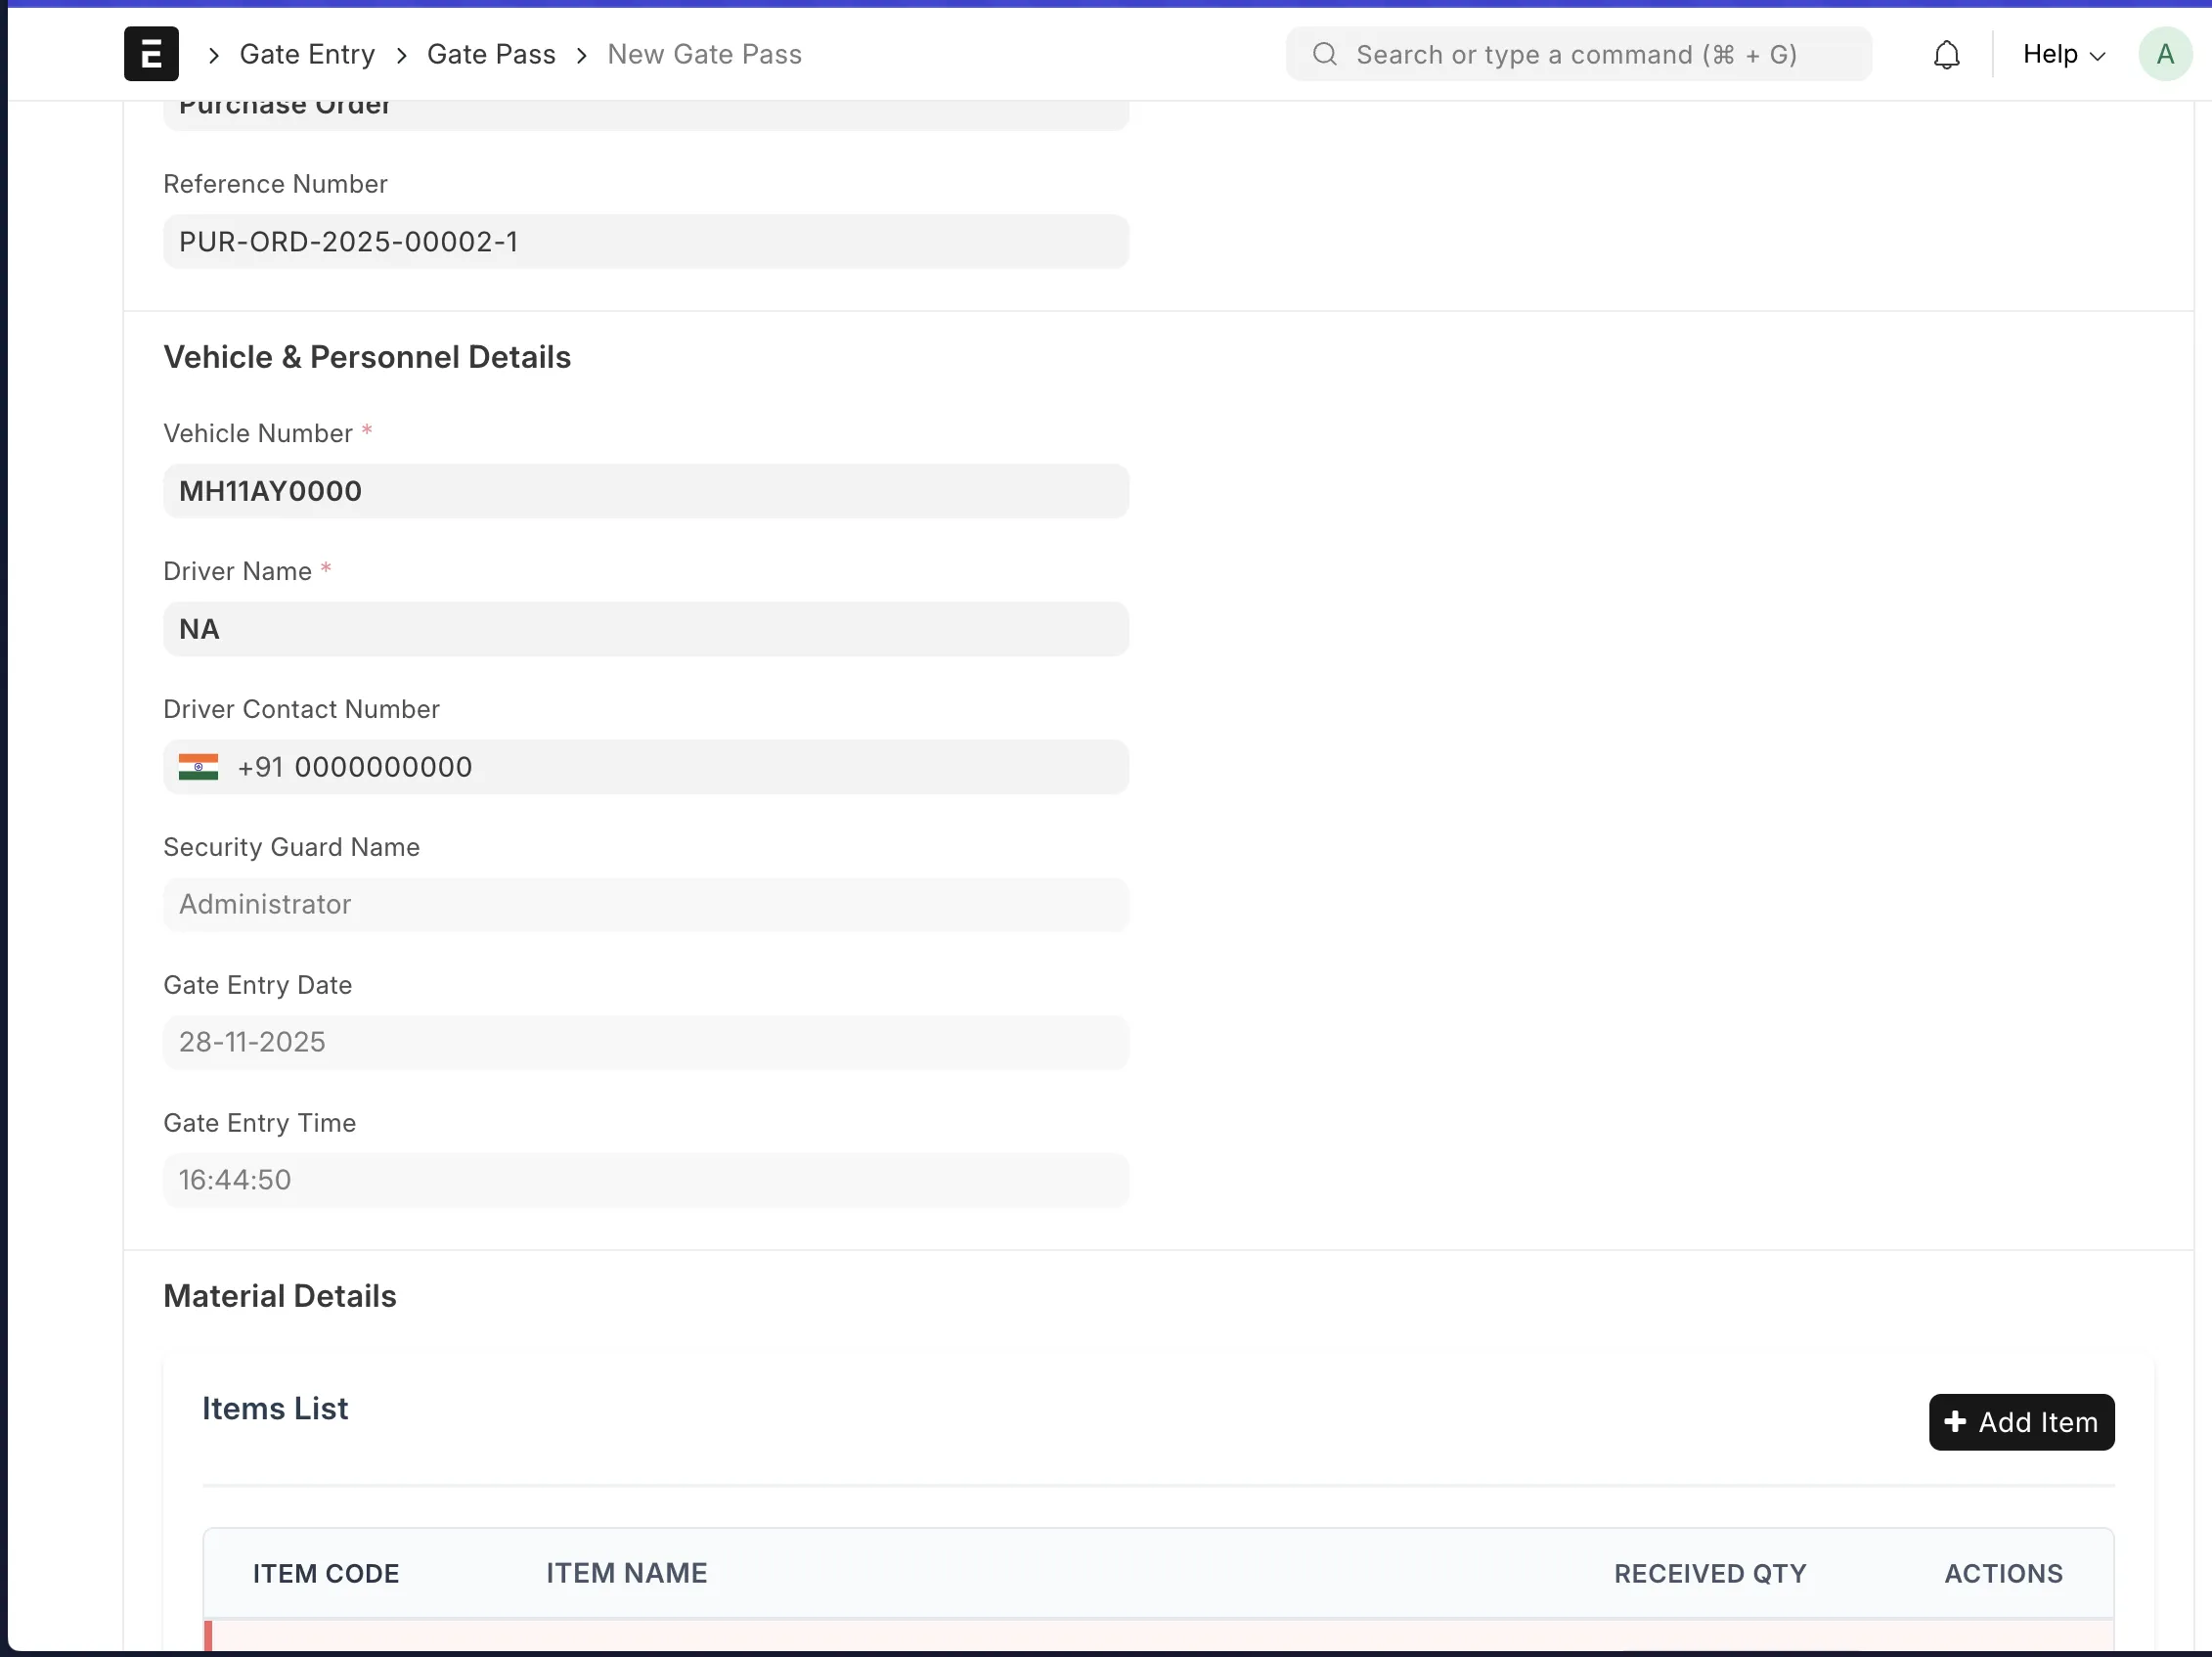This screenshot has height=1657, width=2212.
Task: Click the Gate Entry Time field
Action: pyautogui.click(x=646, y=1180)
